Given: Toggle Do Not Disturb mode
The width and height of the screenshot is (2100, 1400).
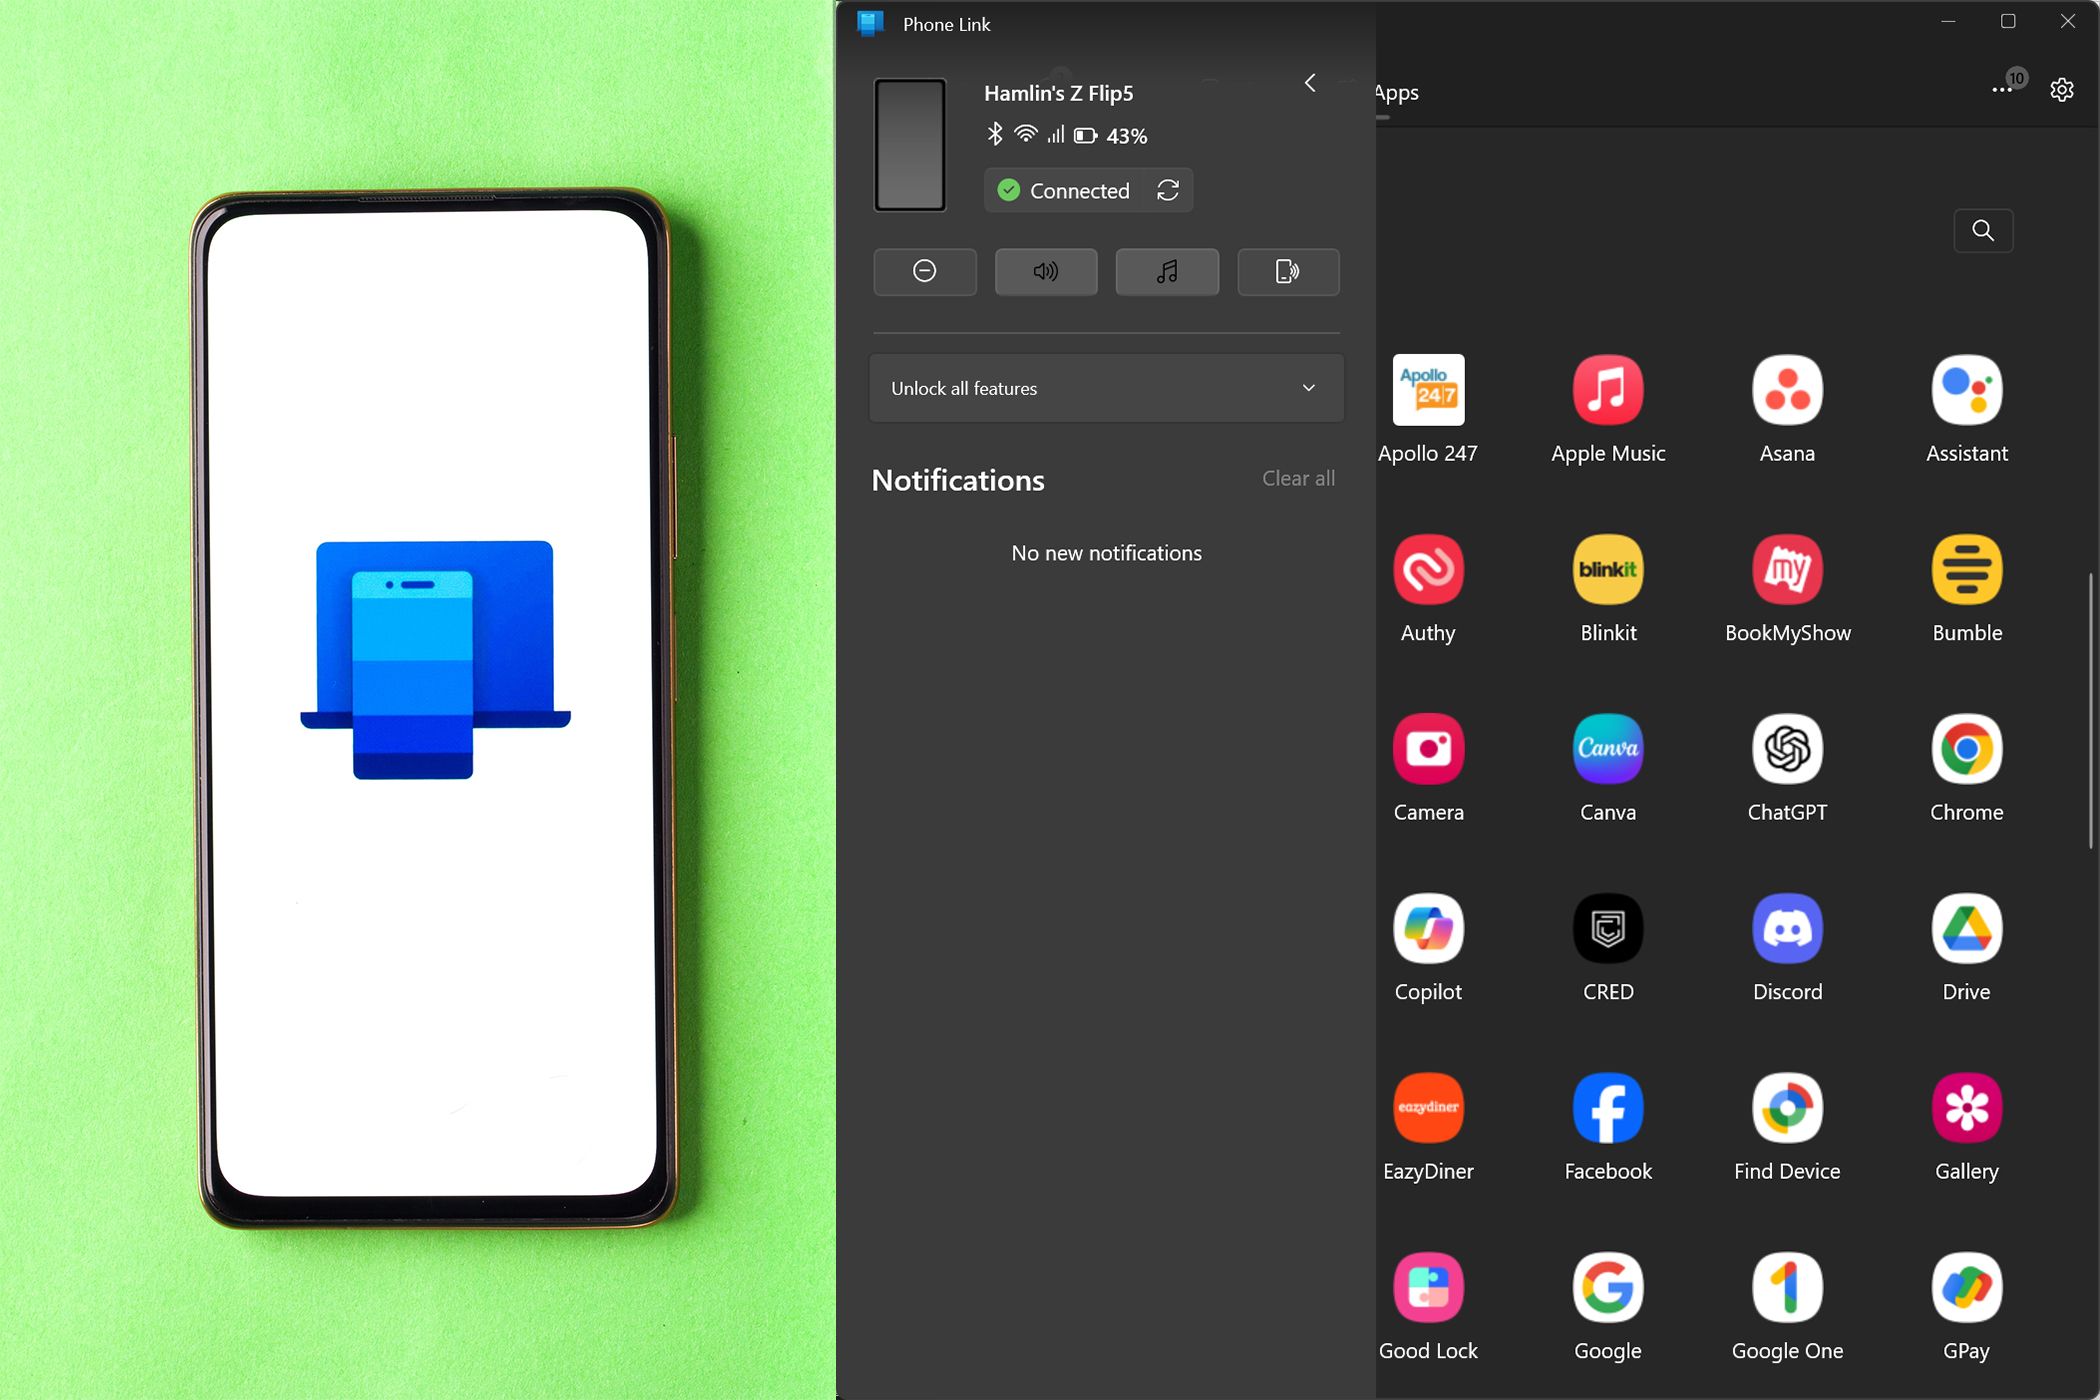Looking at the screenshot, I should click(x=923, y=270).
